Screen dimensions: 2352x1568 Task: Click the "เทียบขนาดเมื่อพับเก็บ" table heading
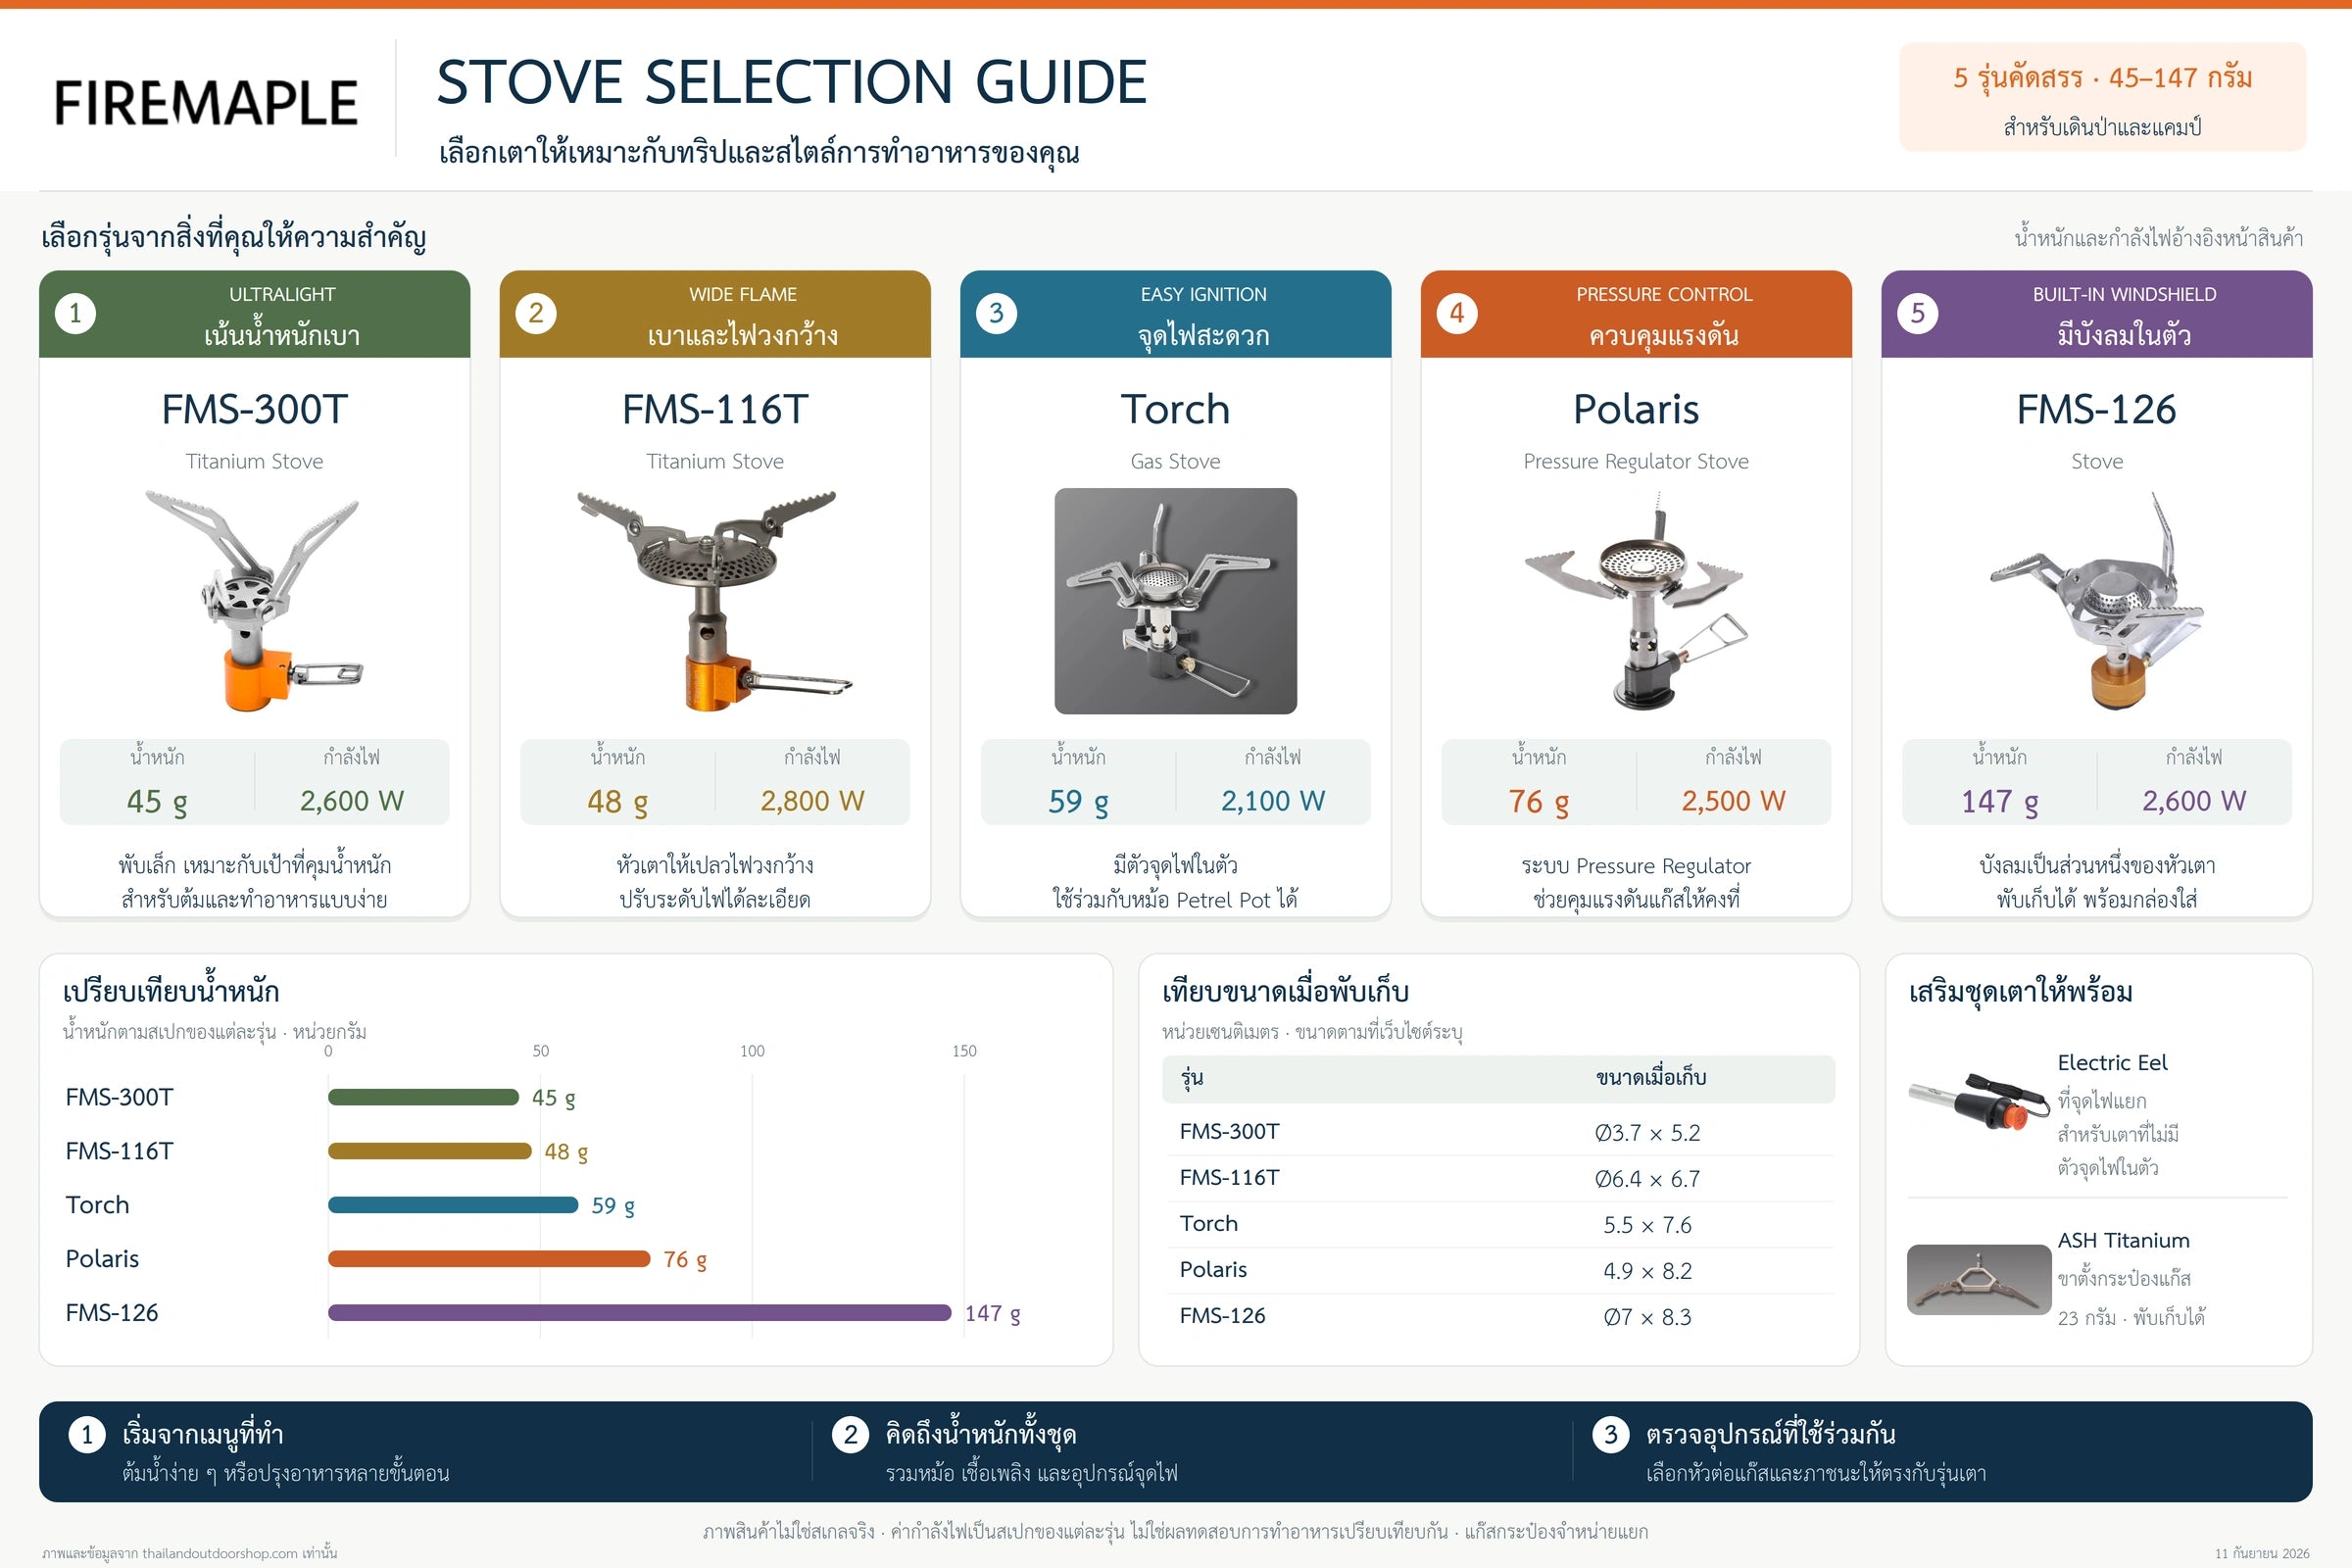(1286, 992)
